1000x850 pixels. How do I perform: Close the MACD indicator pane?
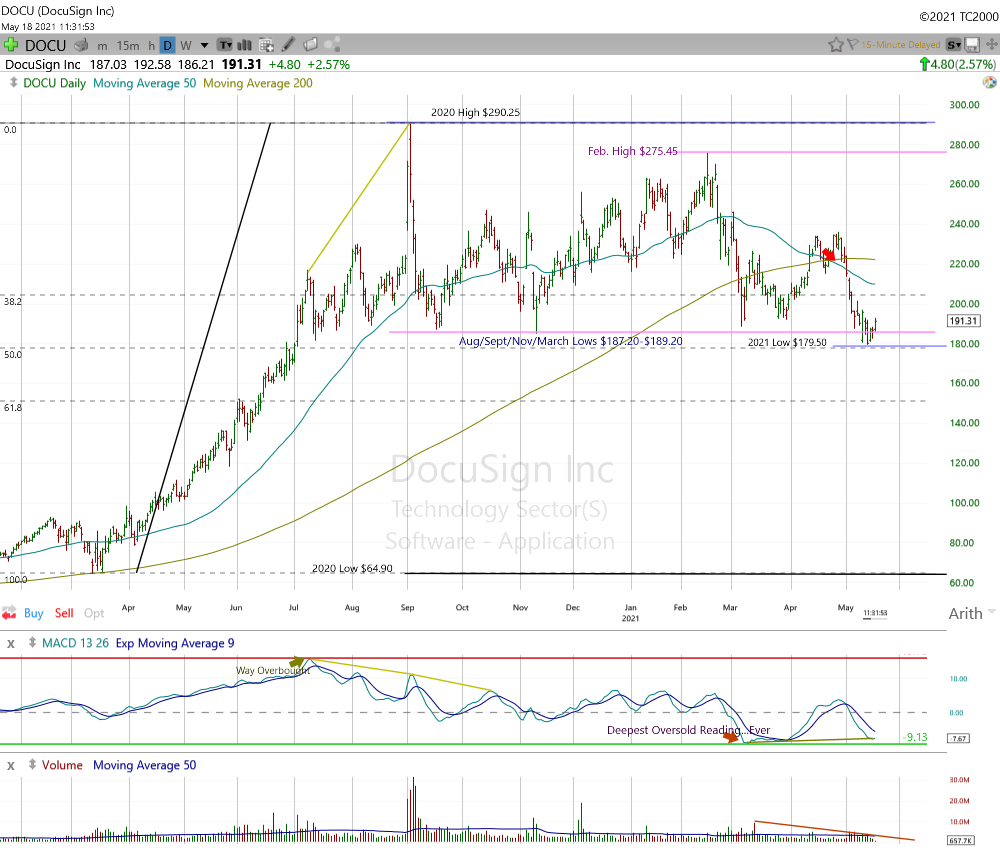pyautogui.click(x=10, y=643)
